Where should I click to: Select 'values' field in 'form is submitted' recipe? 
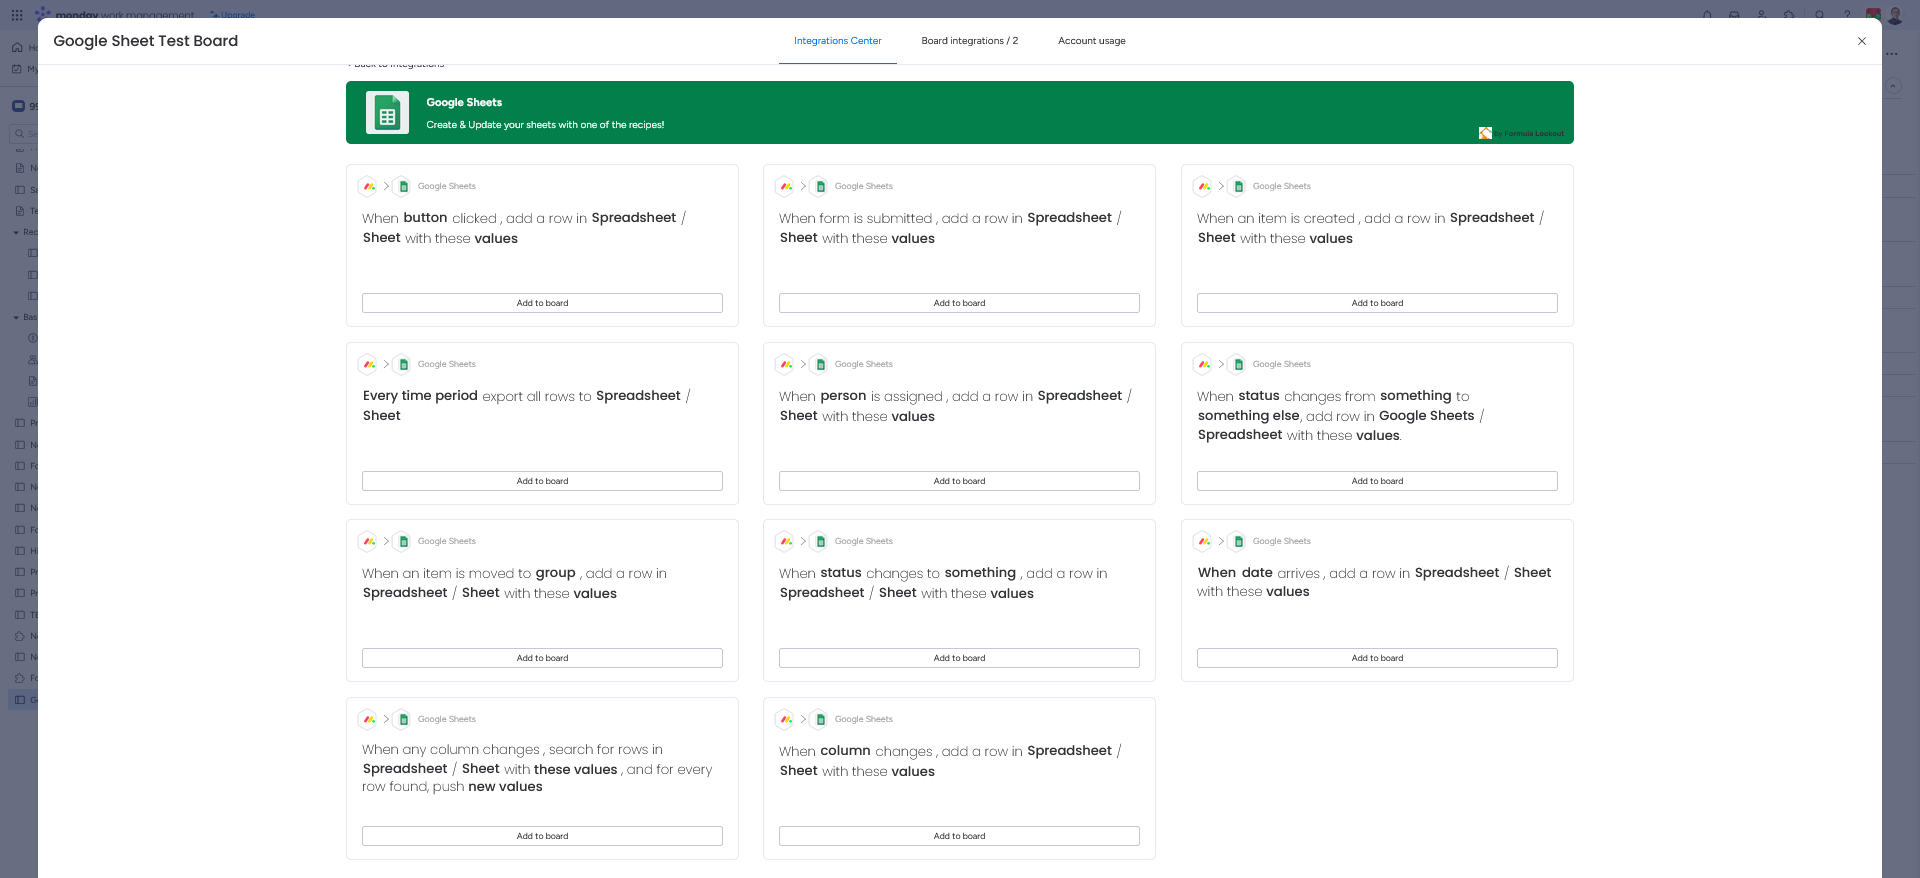pos(913,238)
